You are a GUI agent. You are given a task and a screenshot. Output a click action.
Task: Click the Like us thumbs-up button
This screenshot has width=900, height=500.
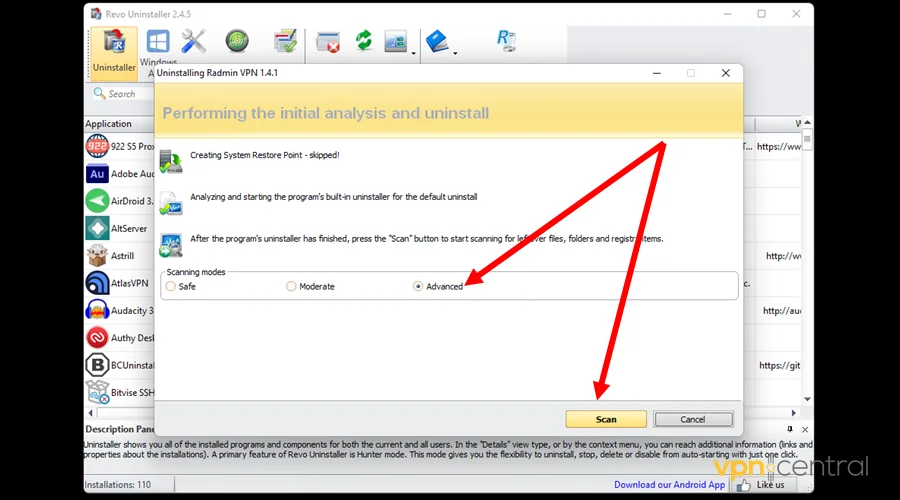[761, 485]
